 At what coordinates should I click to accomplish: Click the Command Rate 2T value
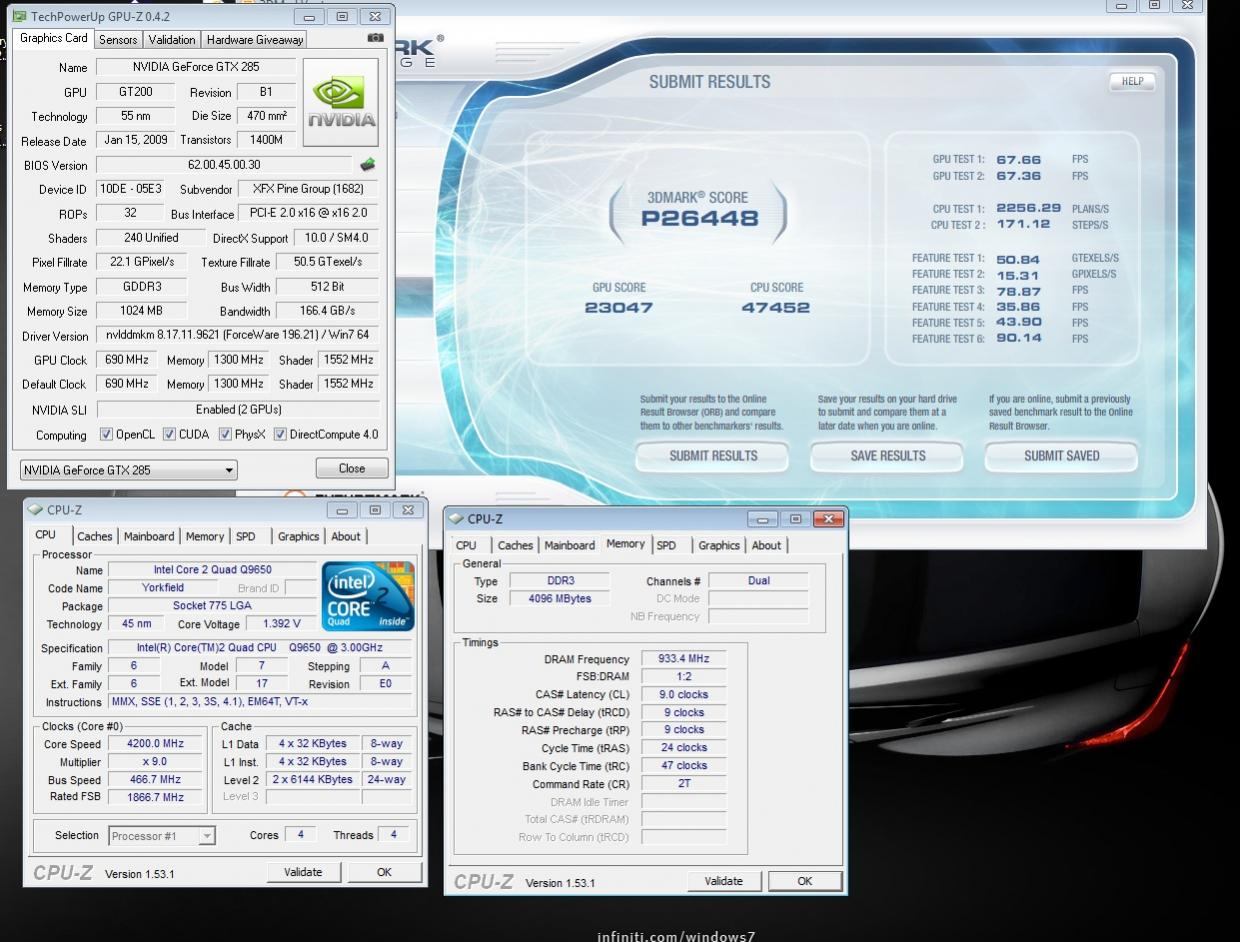pos(684,784)
